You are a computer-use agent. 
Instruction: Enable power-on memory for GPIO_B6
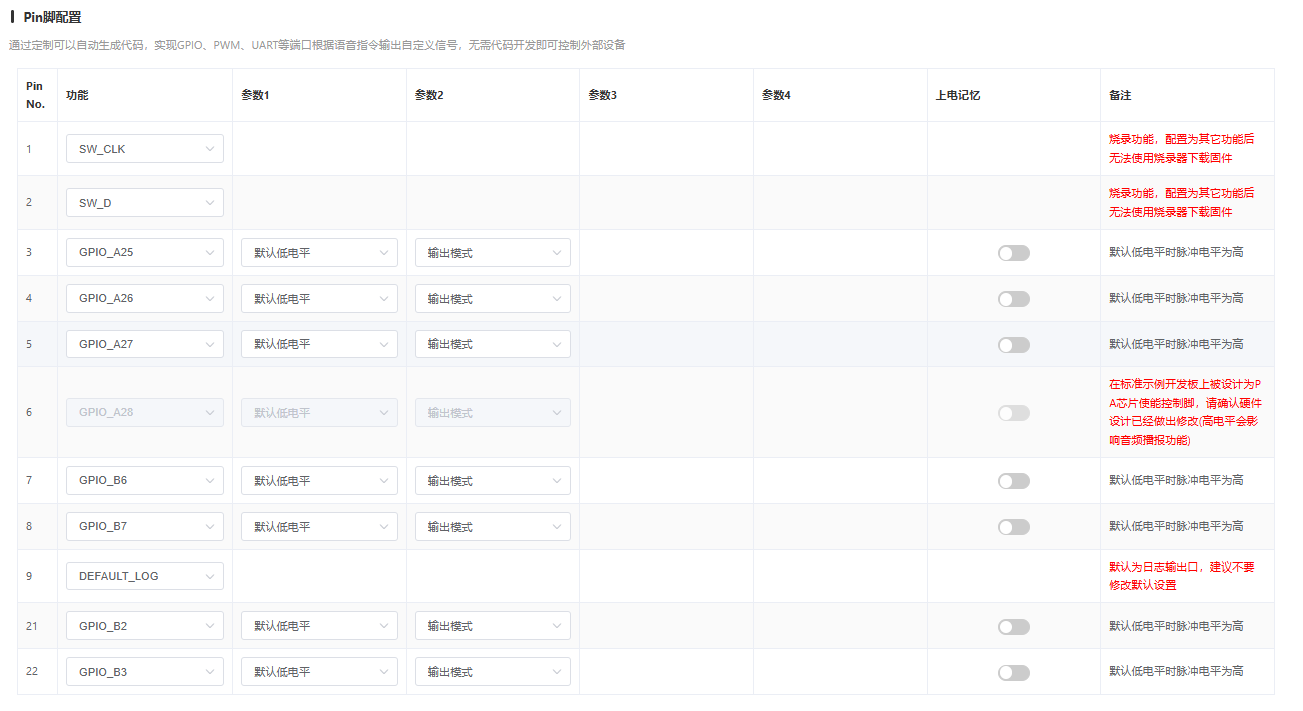coord(1013,481)
